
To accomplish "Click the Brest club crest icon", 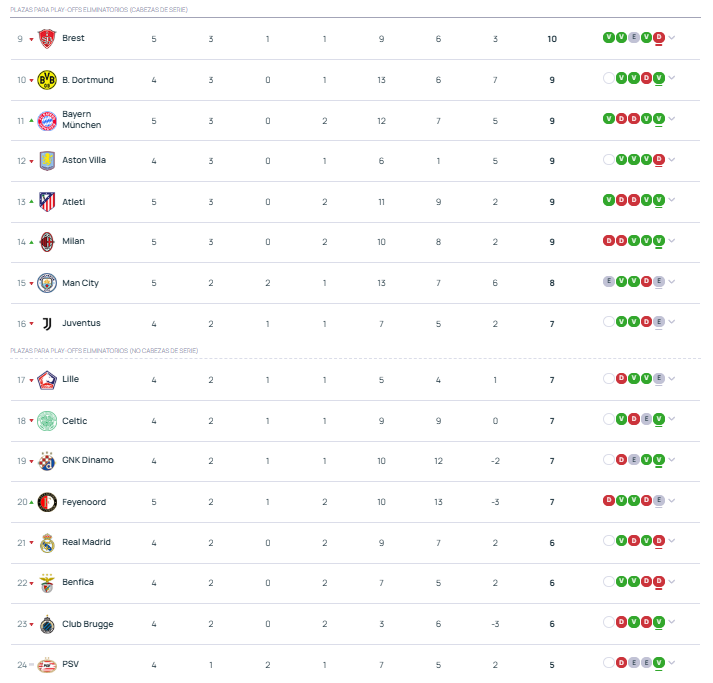I will coord(47,39).
